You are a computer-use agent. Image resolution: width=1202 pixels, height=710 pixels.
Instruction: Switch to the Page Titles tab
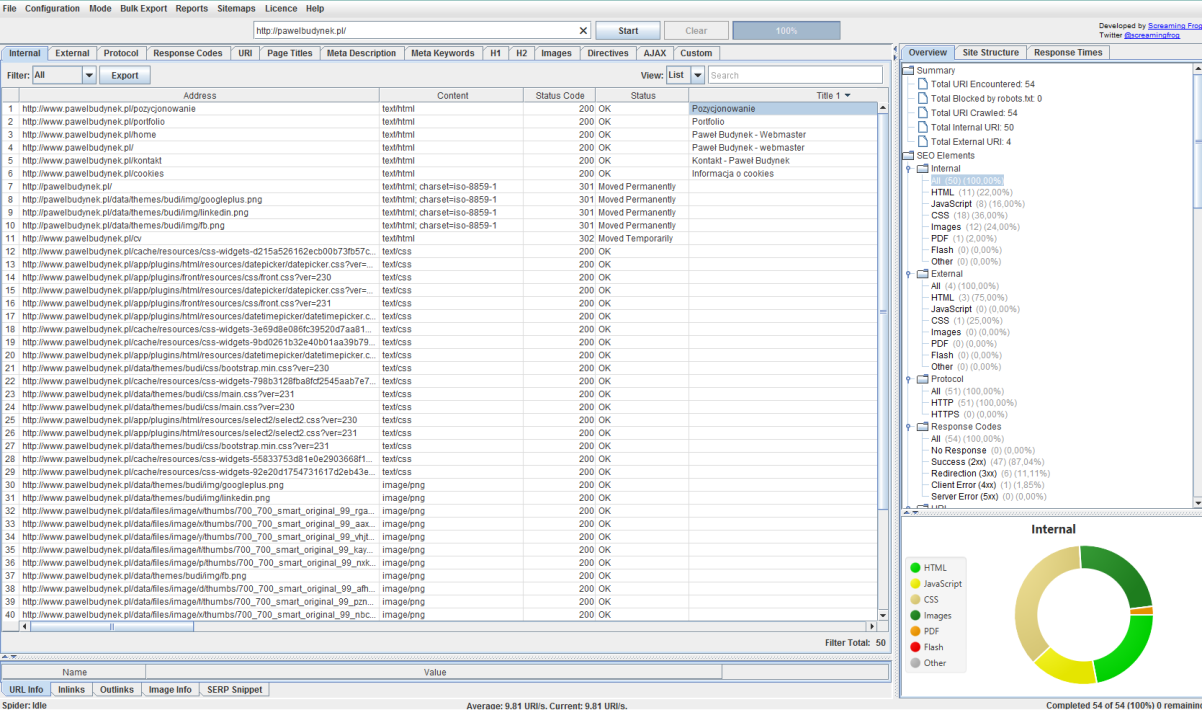[x=289, y=53]
